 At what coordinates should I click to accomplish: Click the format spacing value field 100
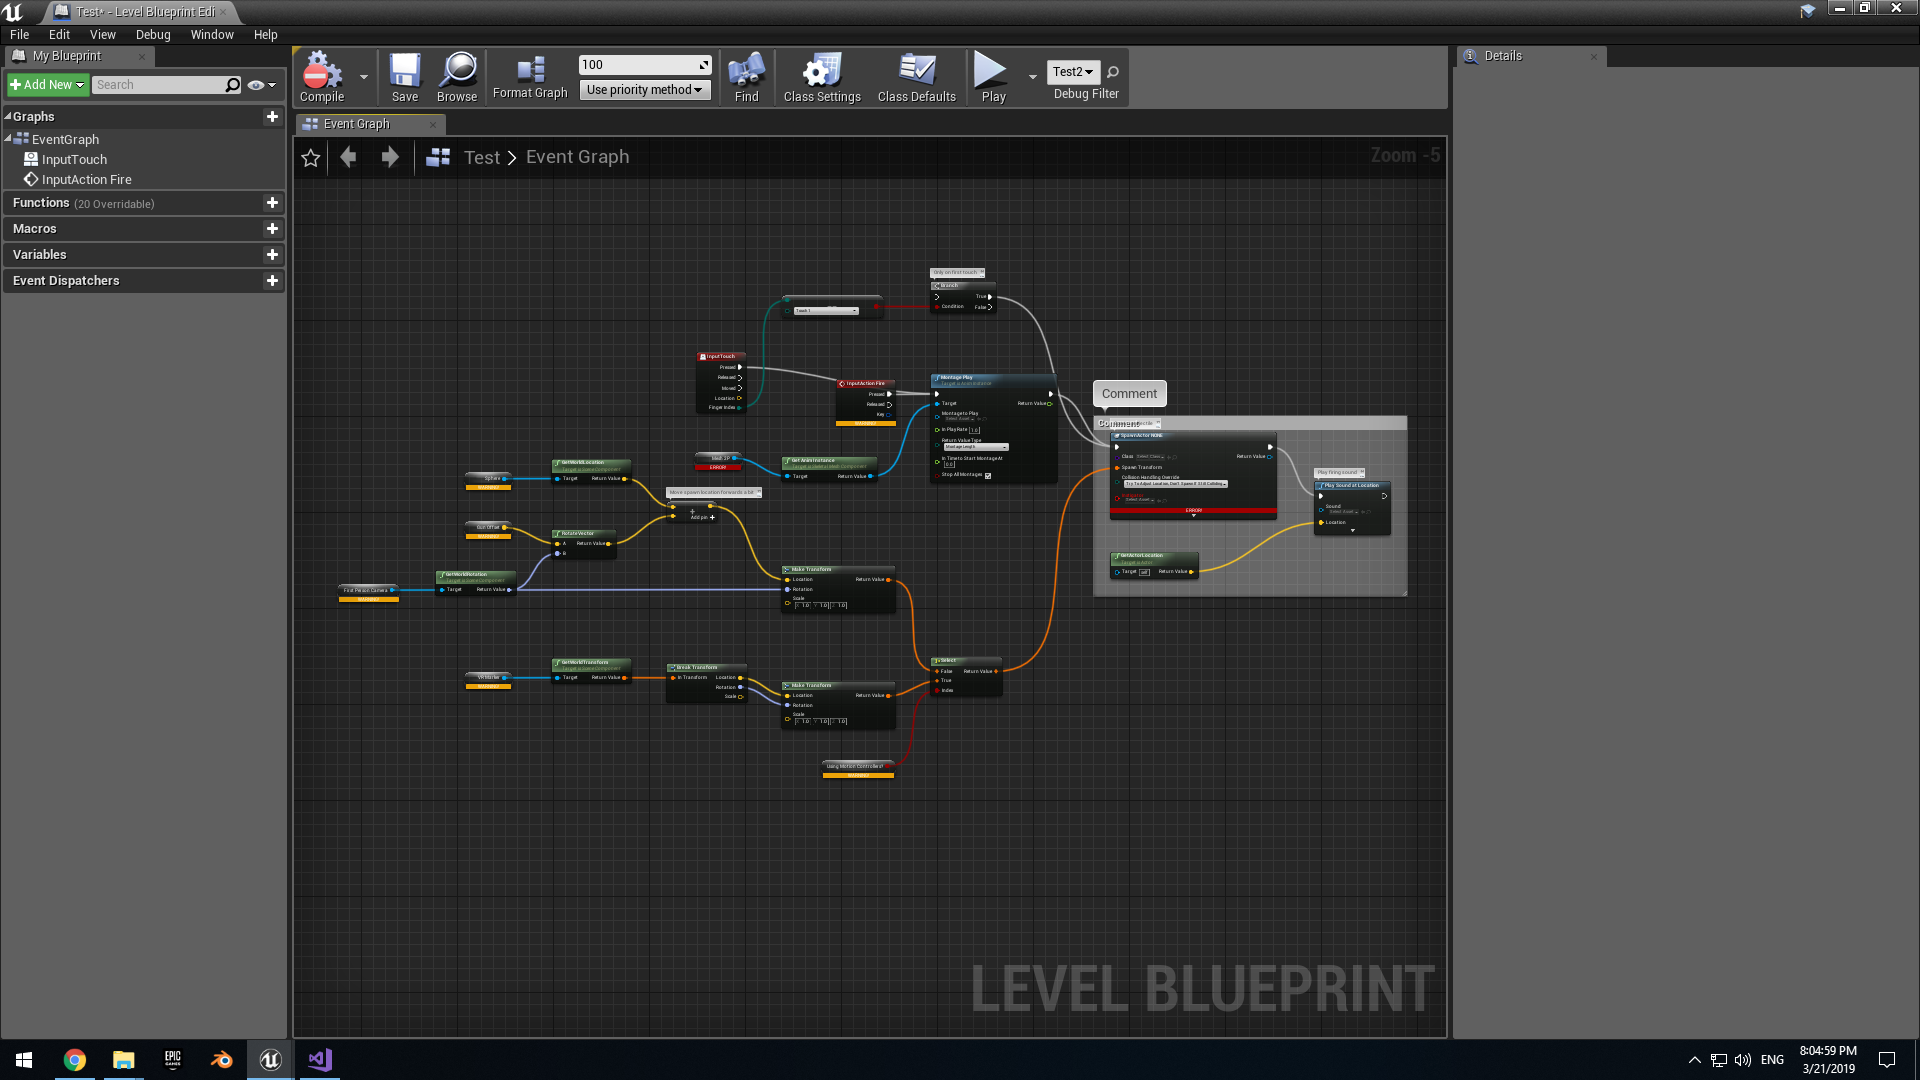tap(644, 65)
